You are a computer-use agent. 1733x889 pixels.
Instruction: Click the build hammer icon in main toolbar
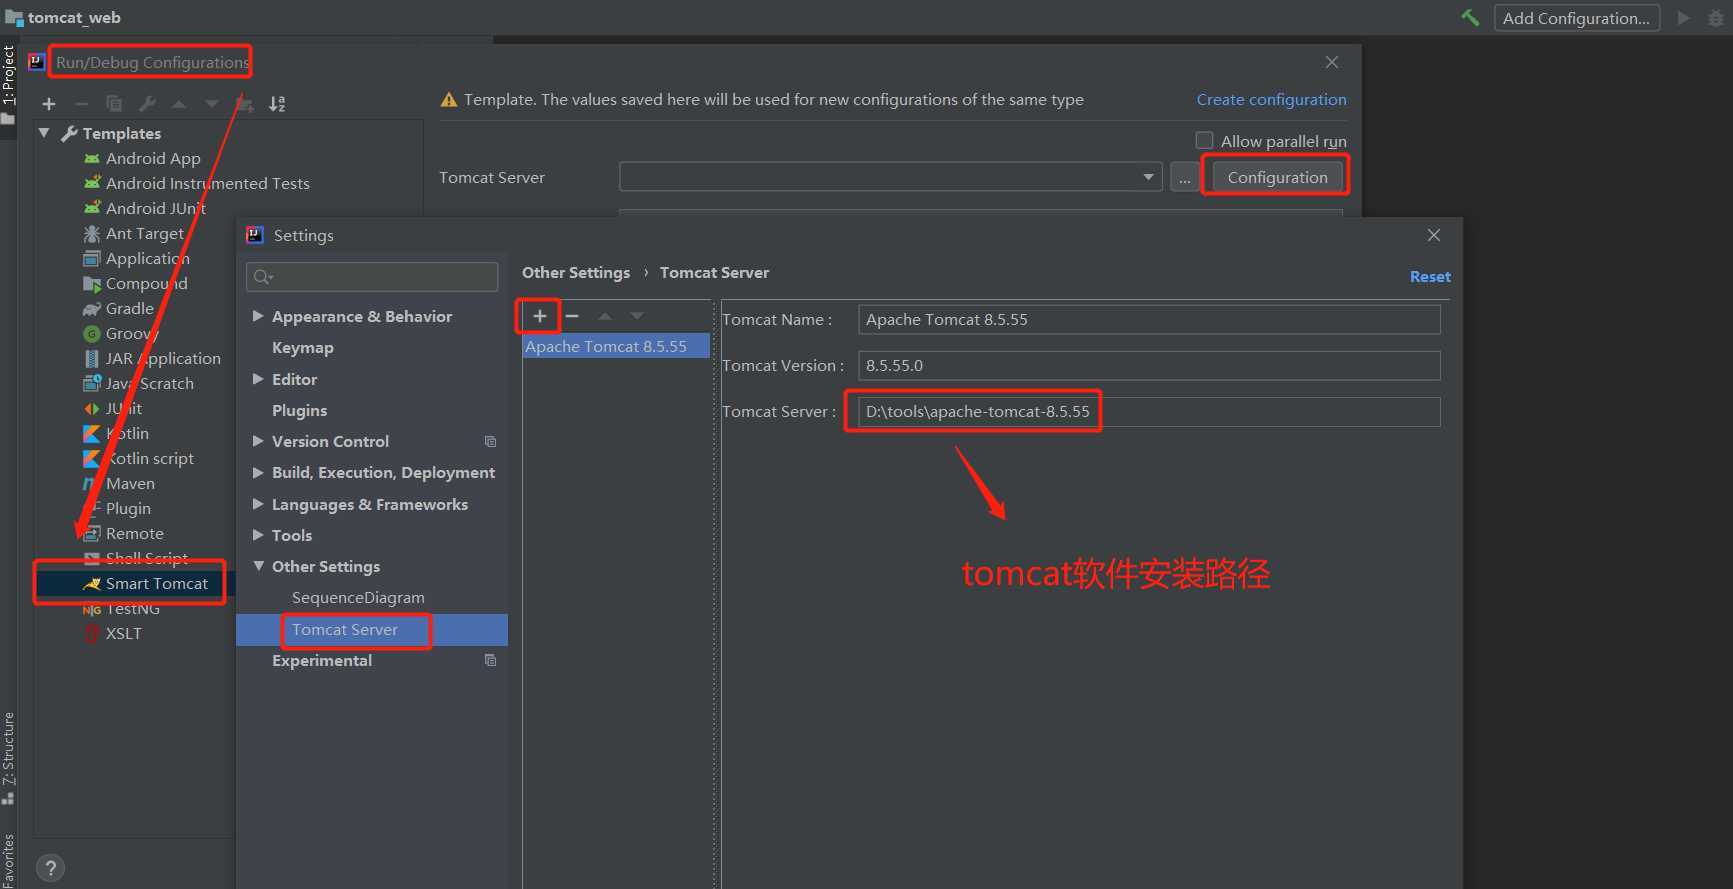pyautogui.click(x=1470, y=18)
